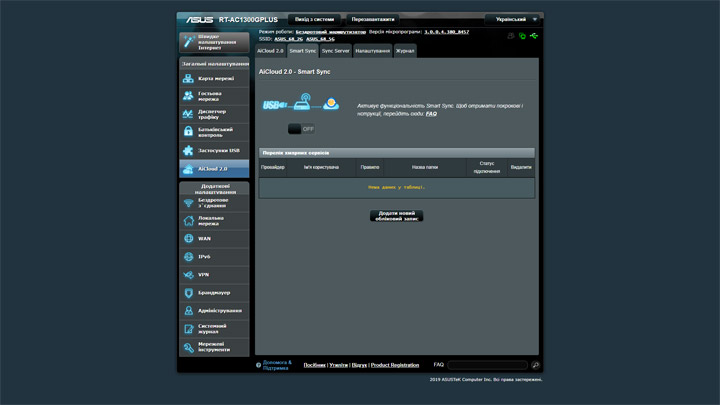The image size is (720, 405).
Task: Open the Parental Control lock icon
Action: click(x=188, y=132)
